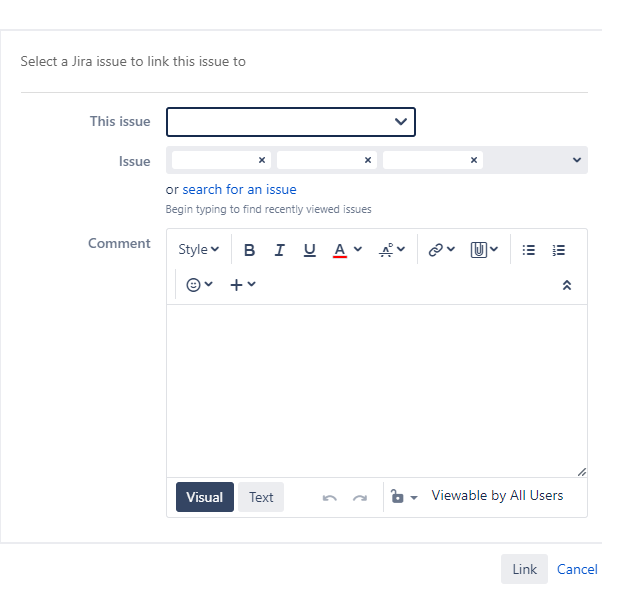Click the attachment paperclip icon
The image size is (622, 591).
click(478, 250)
